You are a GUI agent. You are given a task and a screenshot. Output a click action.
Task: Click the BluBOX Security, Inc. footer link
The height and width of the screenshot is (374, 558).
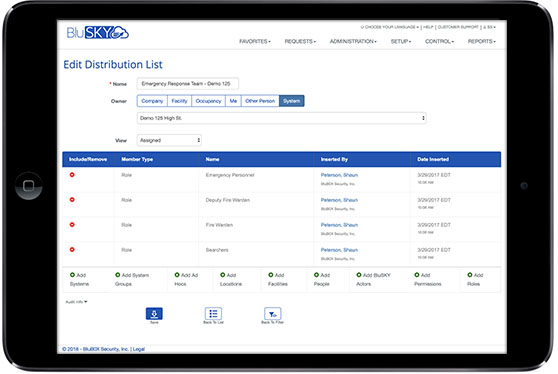coord(105,349)
